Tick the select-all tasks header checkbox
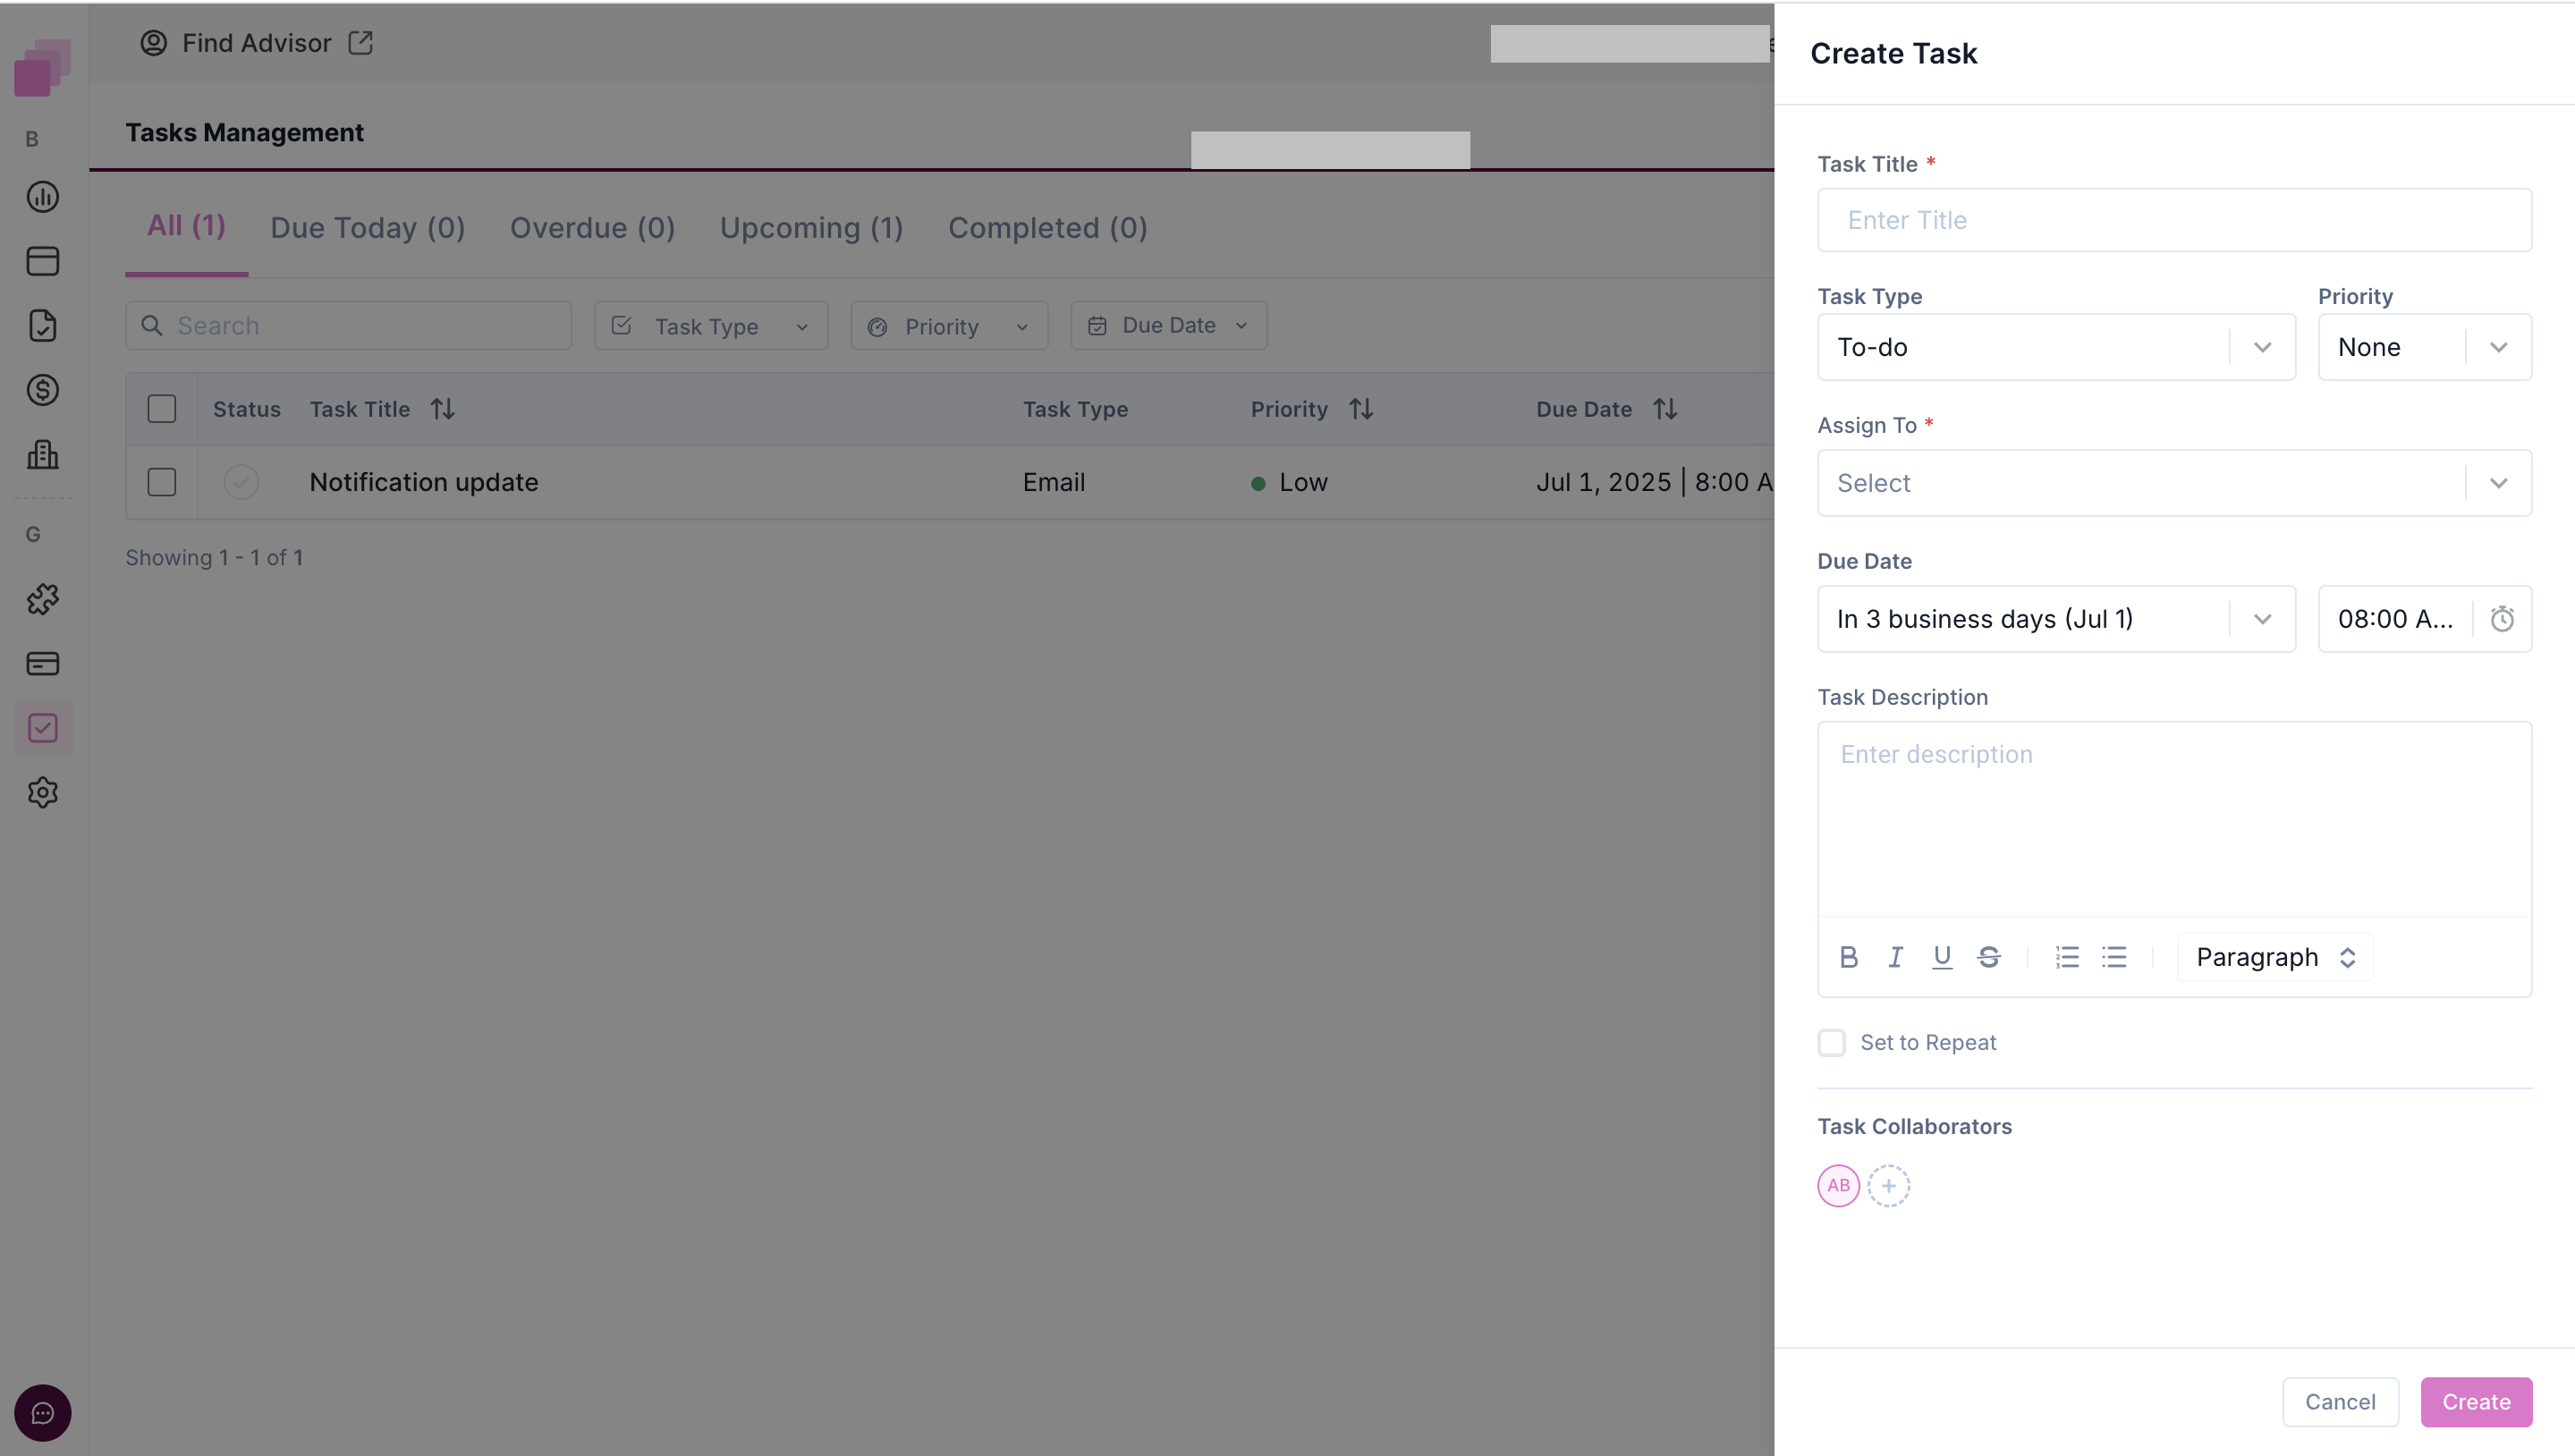 [162, 409]
